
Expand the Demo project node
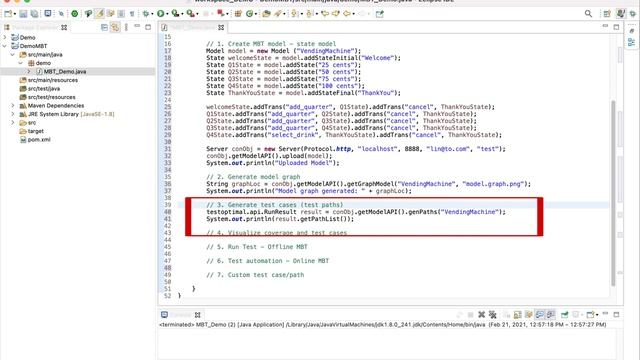[5, 37]
